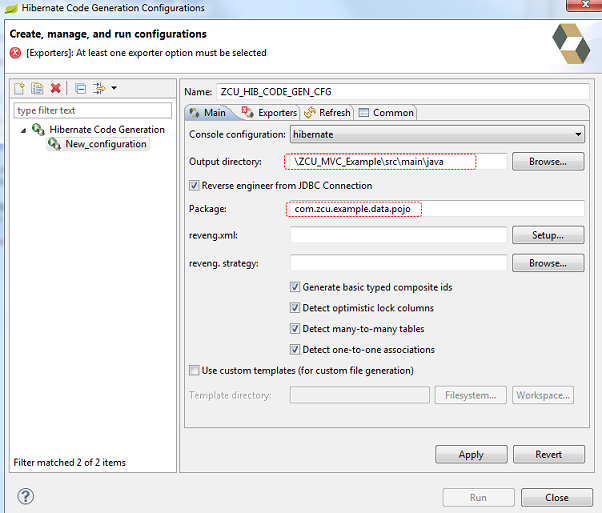Click the Exporters error message text
The height and width of the screenshot is (513, 602).
[146, 53]
